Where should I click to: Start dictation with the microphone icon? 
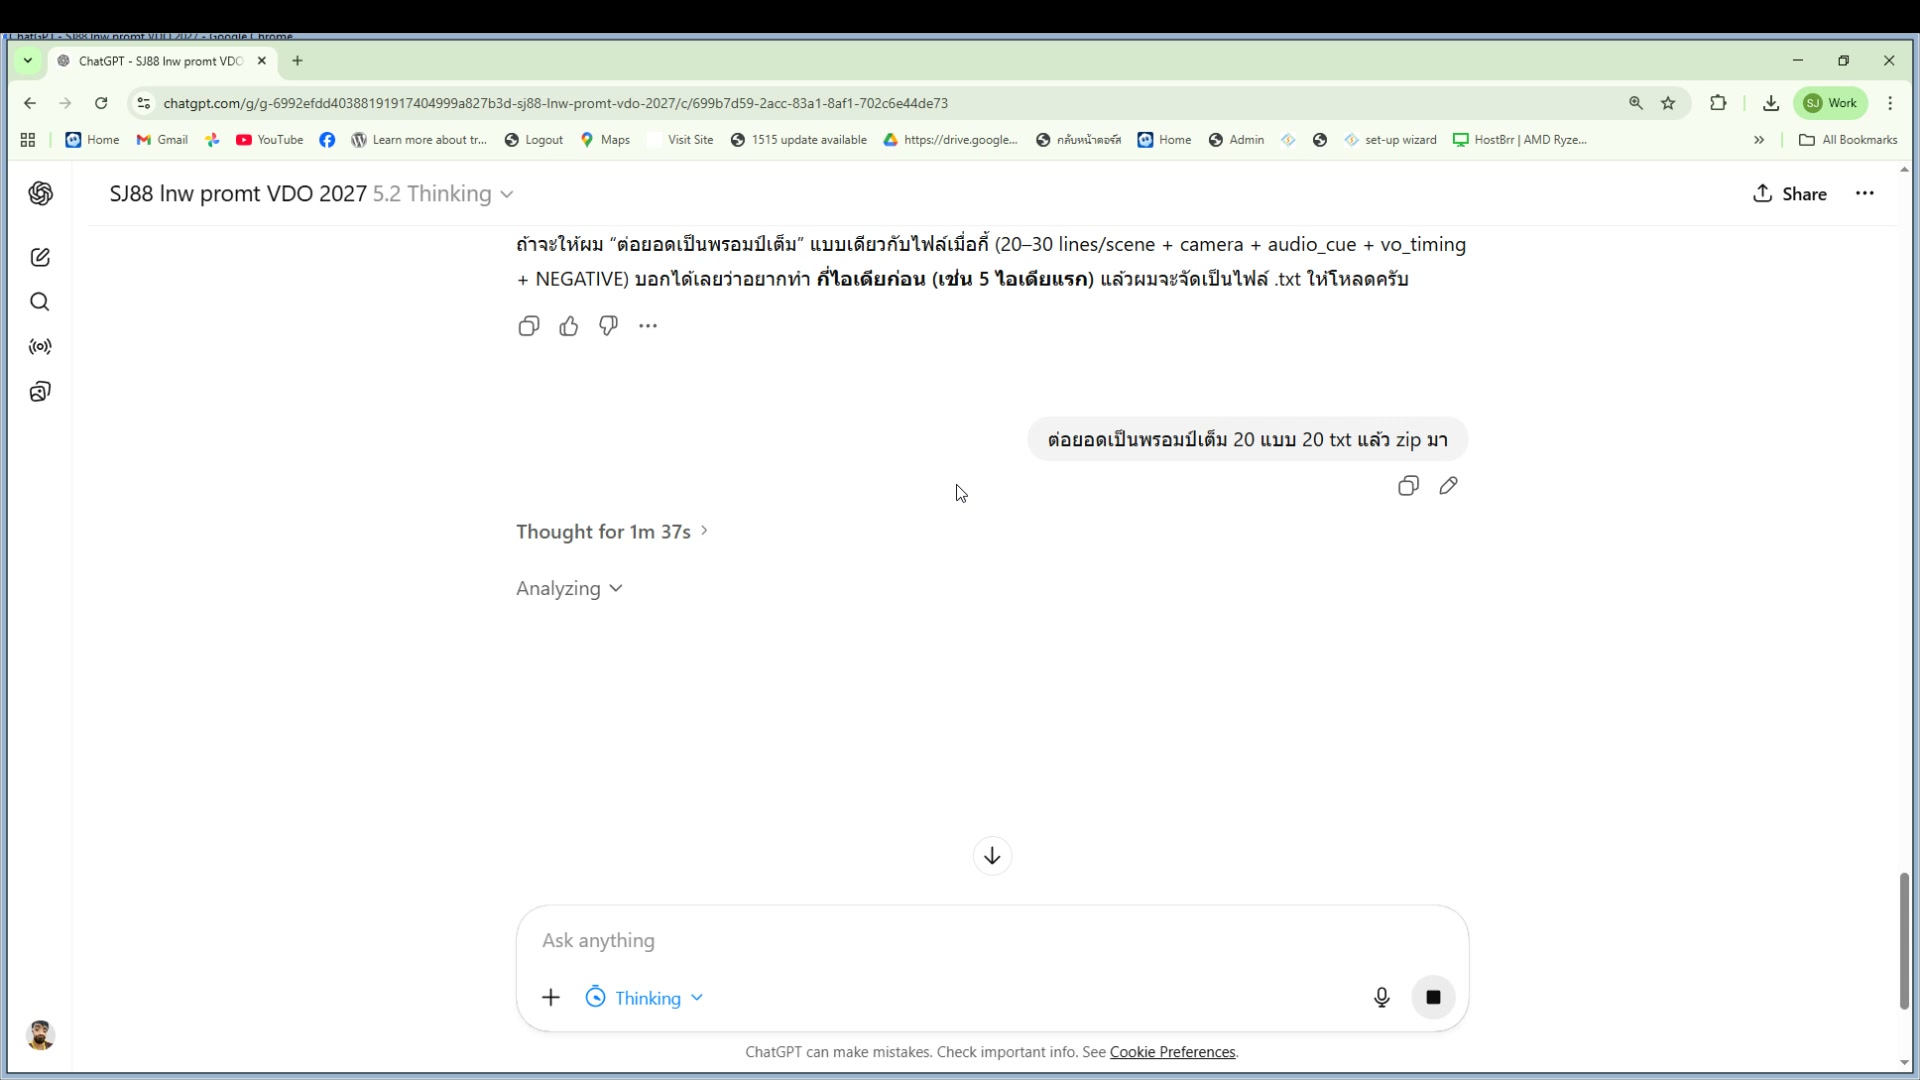(1381, 997)
